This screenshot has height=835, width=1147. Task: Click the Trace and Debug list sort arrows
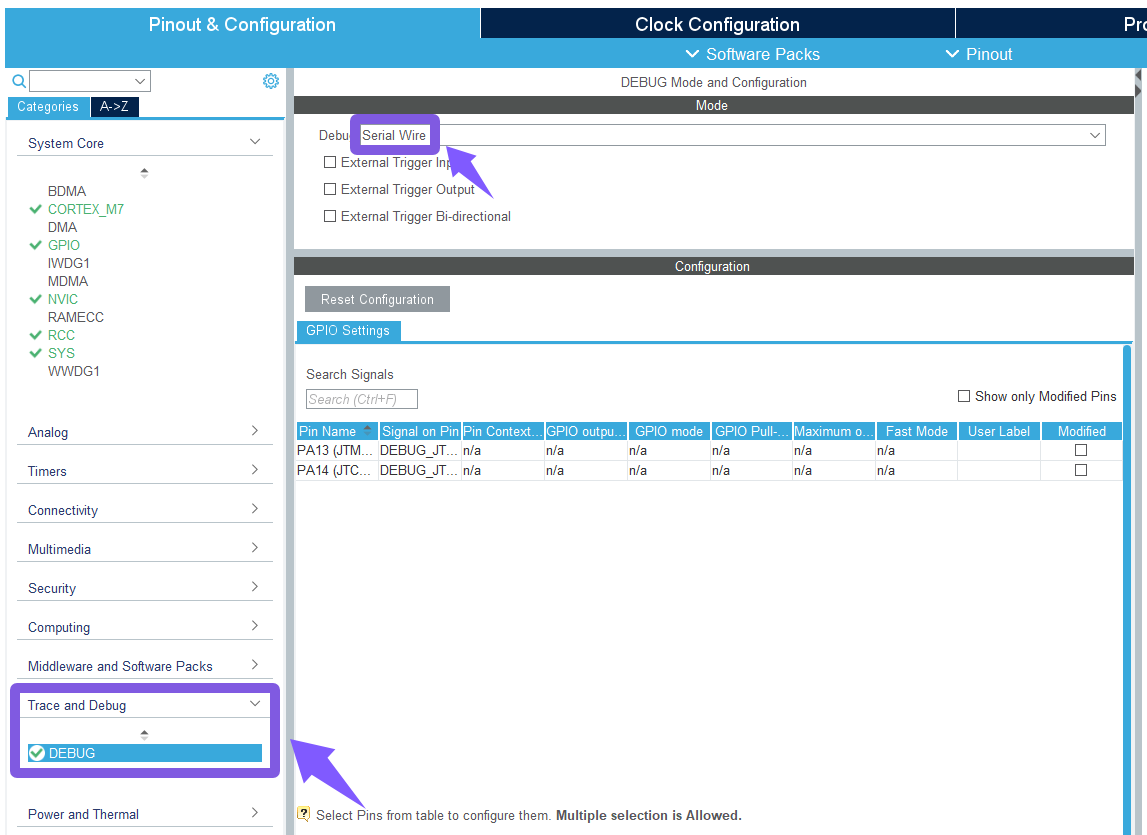coord(144,734)
